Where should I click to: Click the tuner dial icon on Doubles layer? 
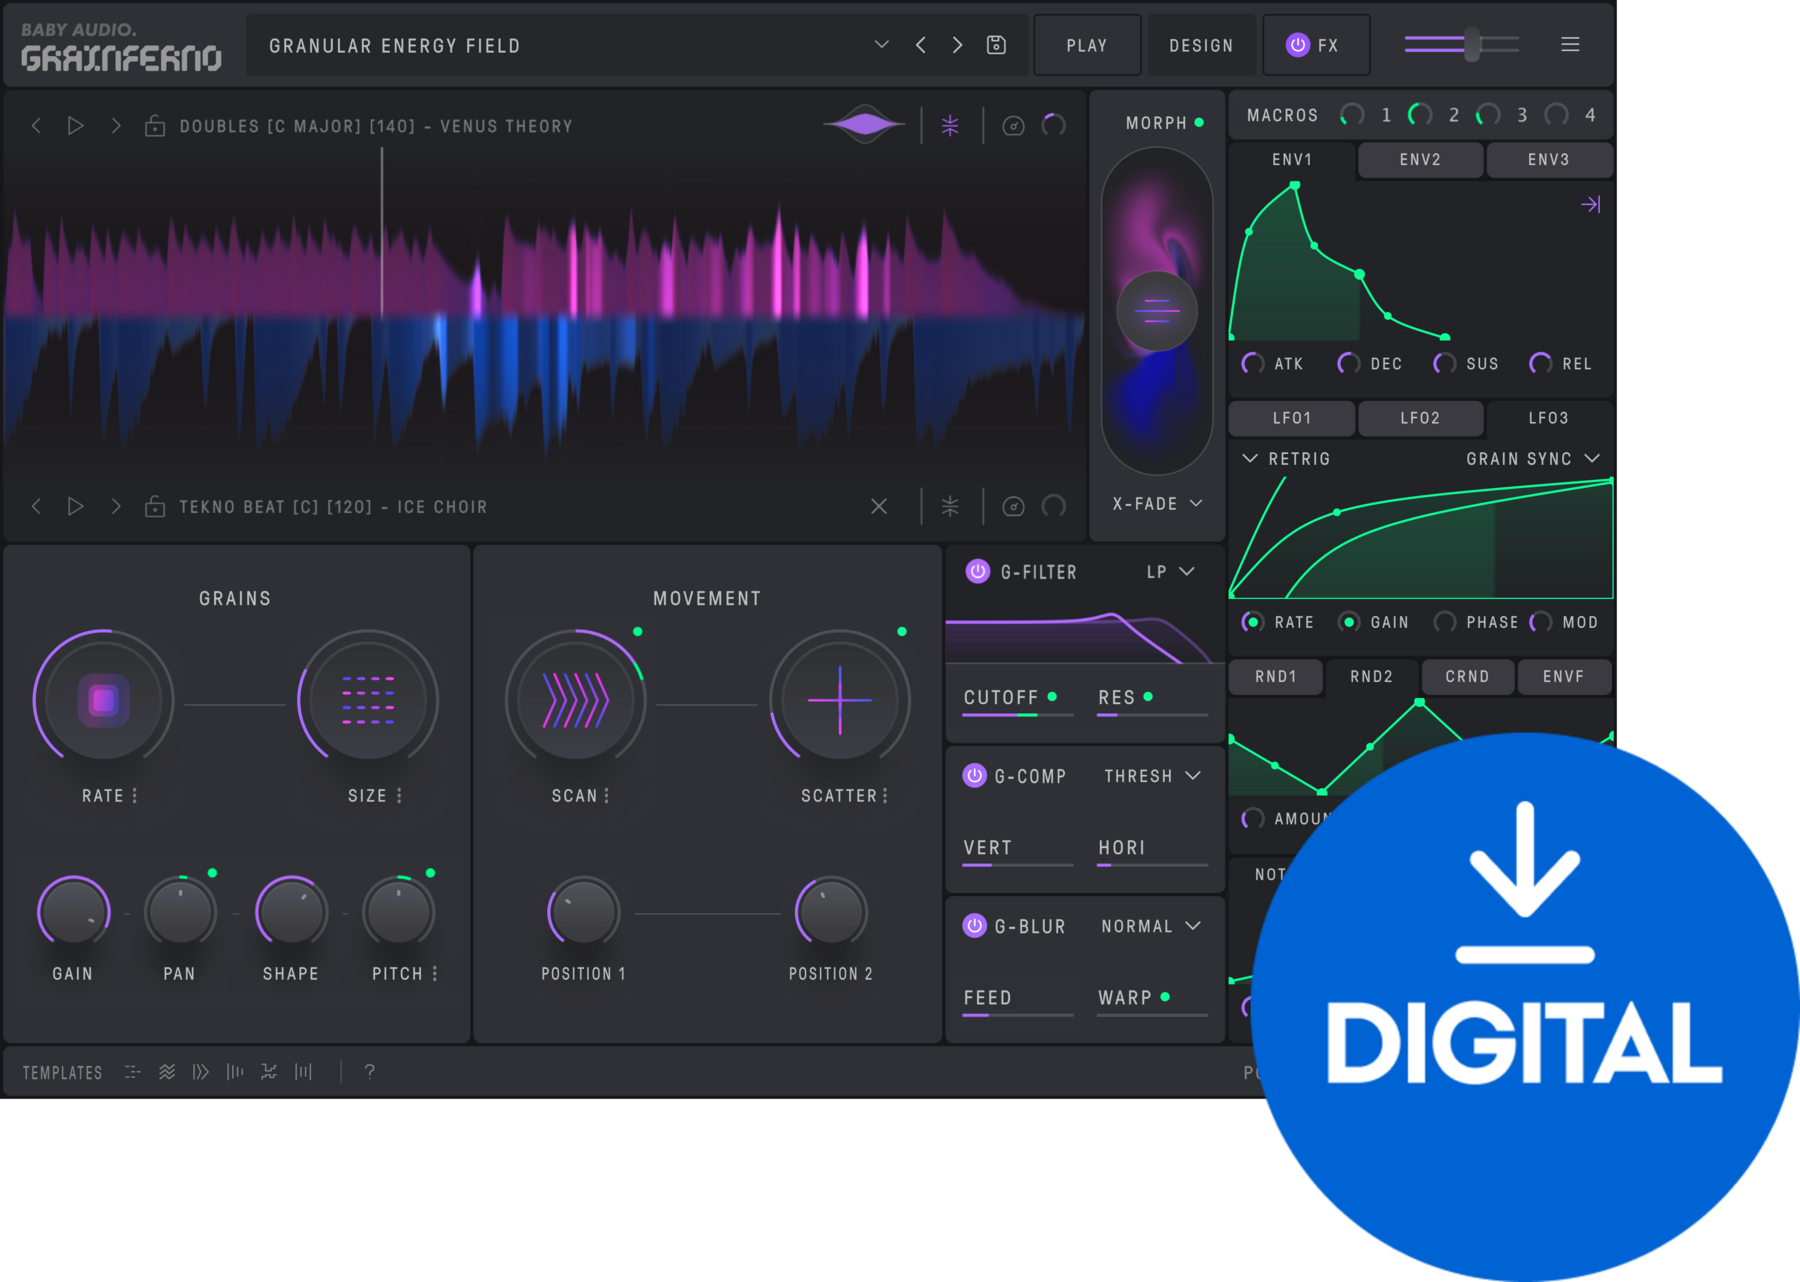1013,126
